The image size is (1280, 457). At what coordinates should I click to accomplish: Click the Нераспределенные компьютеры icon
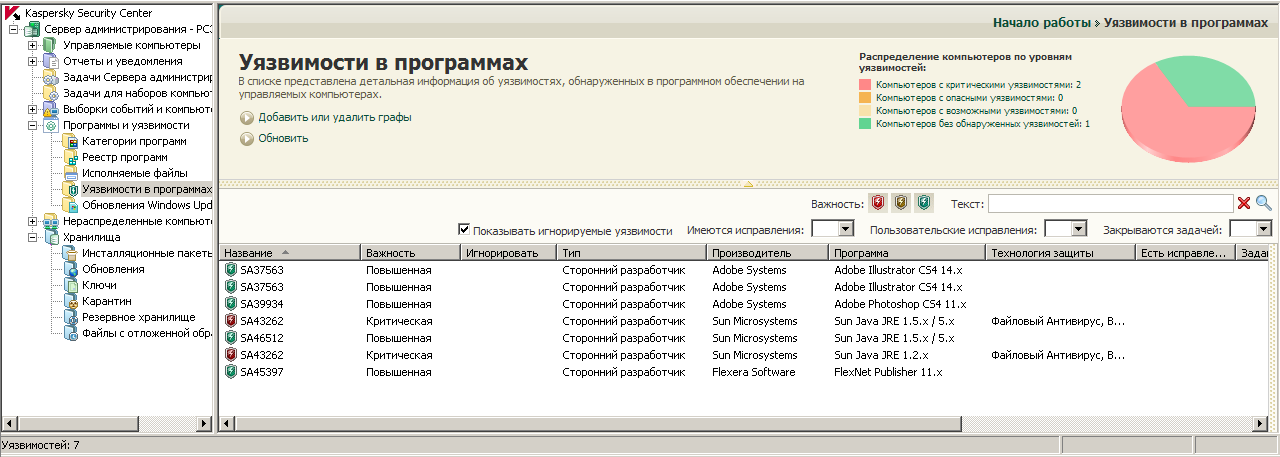[x=50, y=221]
